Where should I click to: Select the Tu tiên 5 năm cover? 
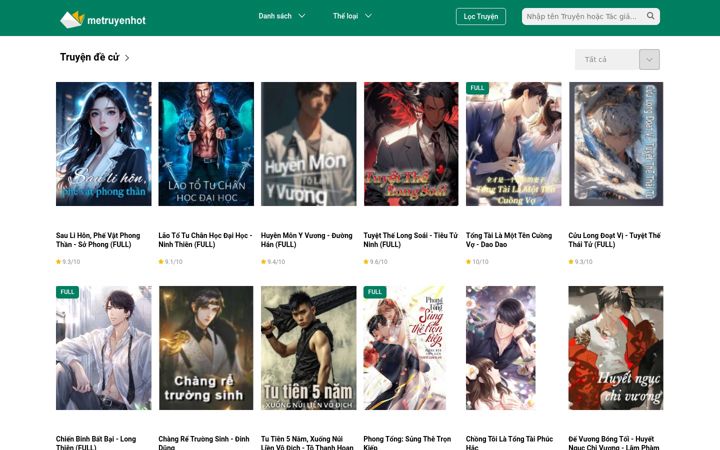pos(309,348)
